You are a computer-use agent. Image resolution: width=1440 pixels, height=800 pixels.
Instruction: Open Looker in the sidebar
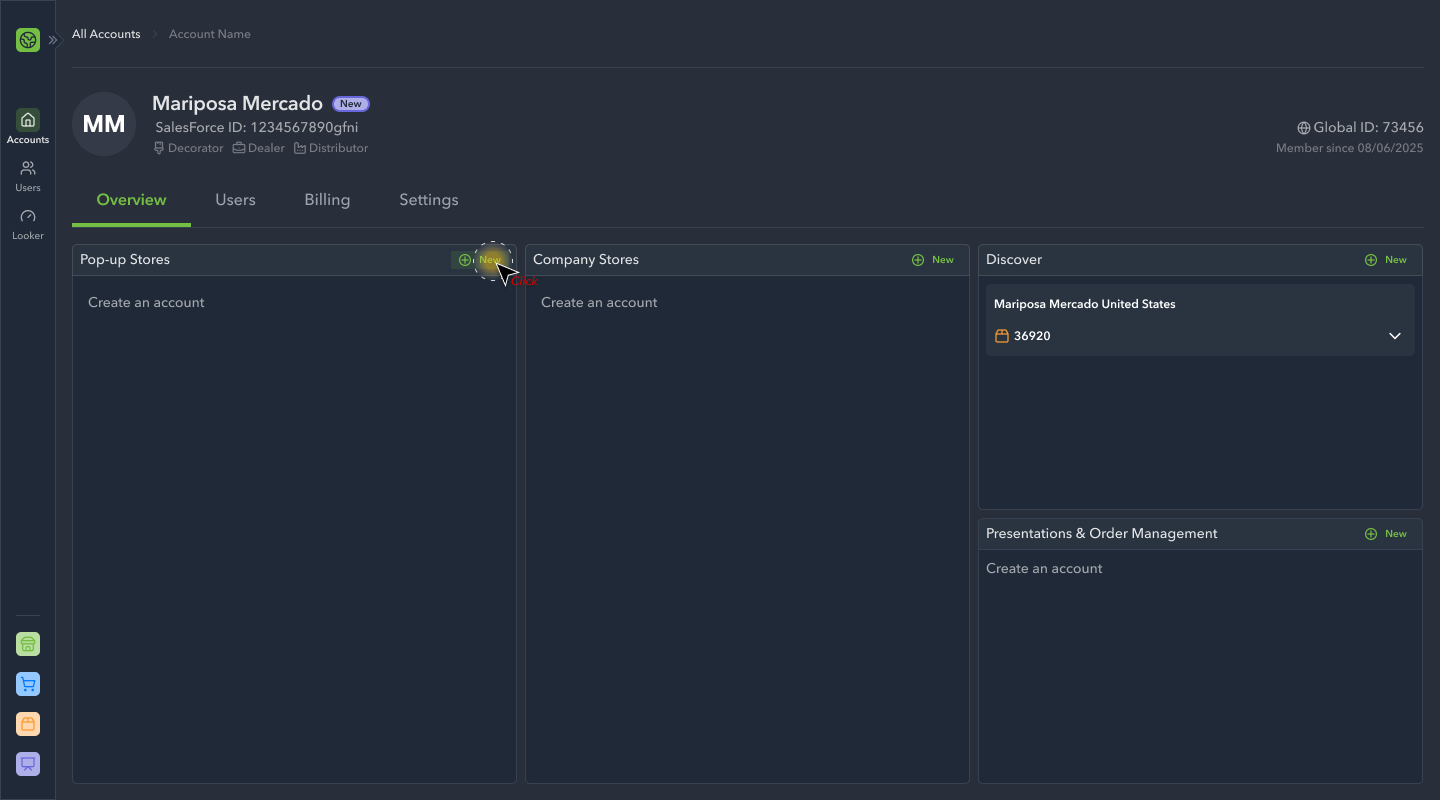coord(28,224)
